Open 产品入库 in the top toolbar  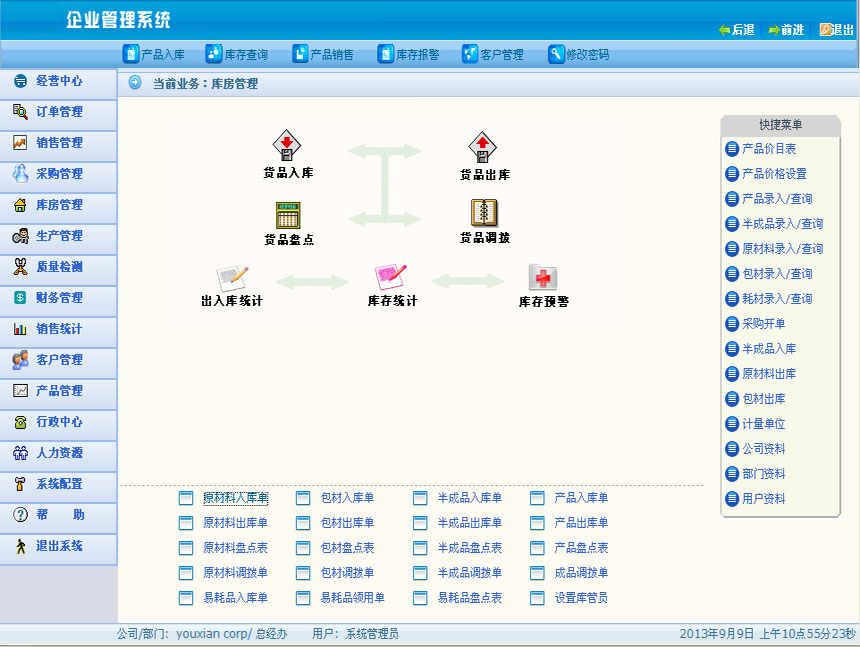(x=154, y=55)
